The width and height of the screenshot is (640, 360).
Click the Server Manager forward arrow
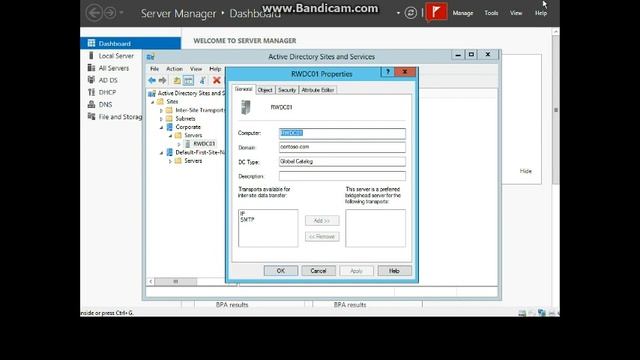110,13
